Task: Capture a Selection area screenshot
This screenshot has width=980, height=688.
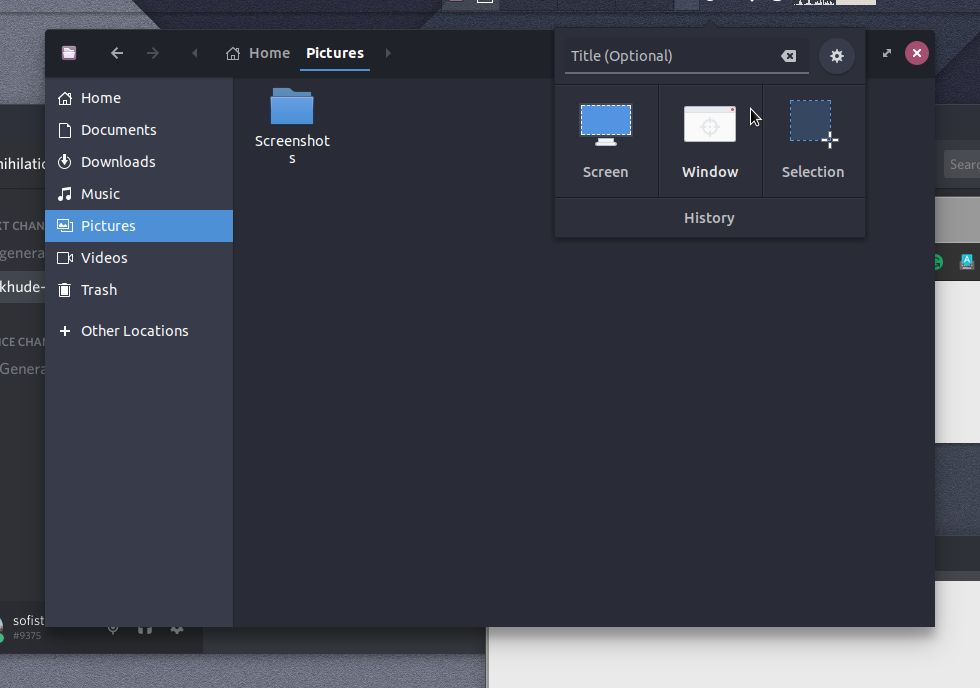Action: click(x=813, y=141)
